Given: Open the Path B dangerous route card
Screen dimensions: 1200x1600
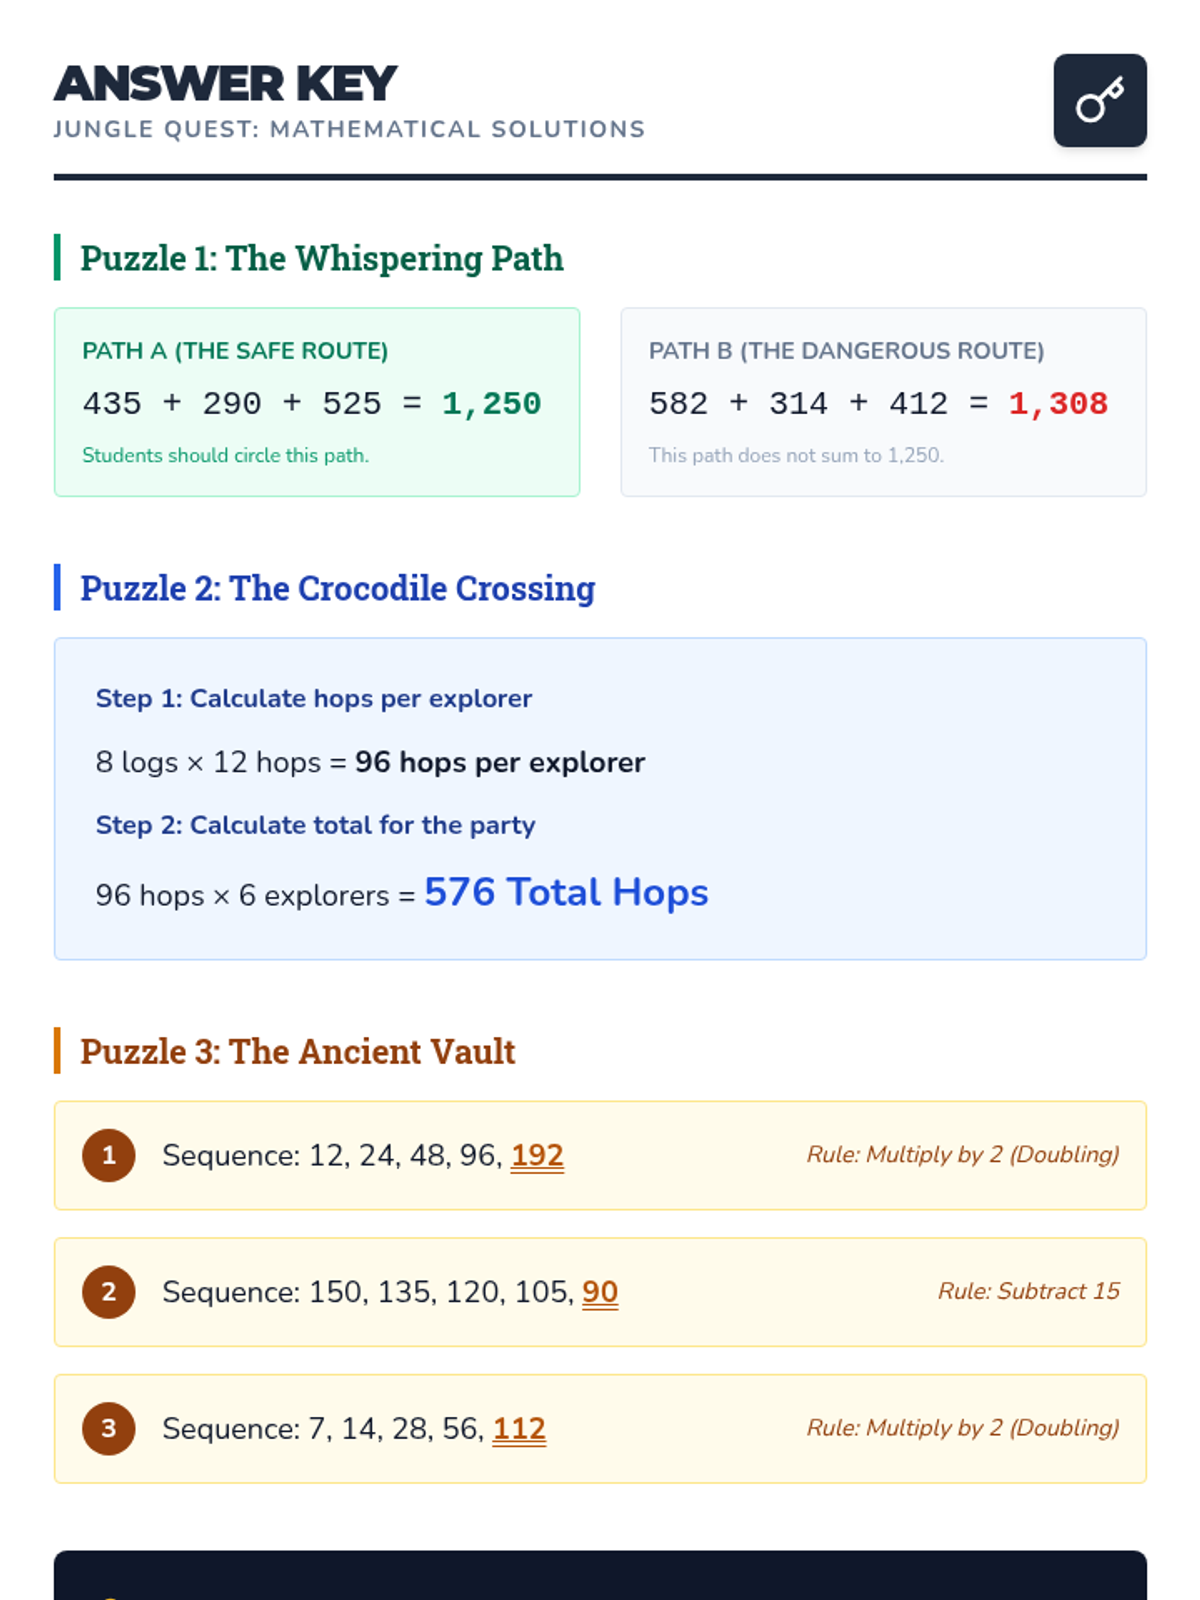Looking at the screenshot, I should [x=884, y=402].
